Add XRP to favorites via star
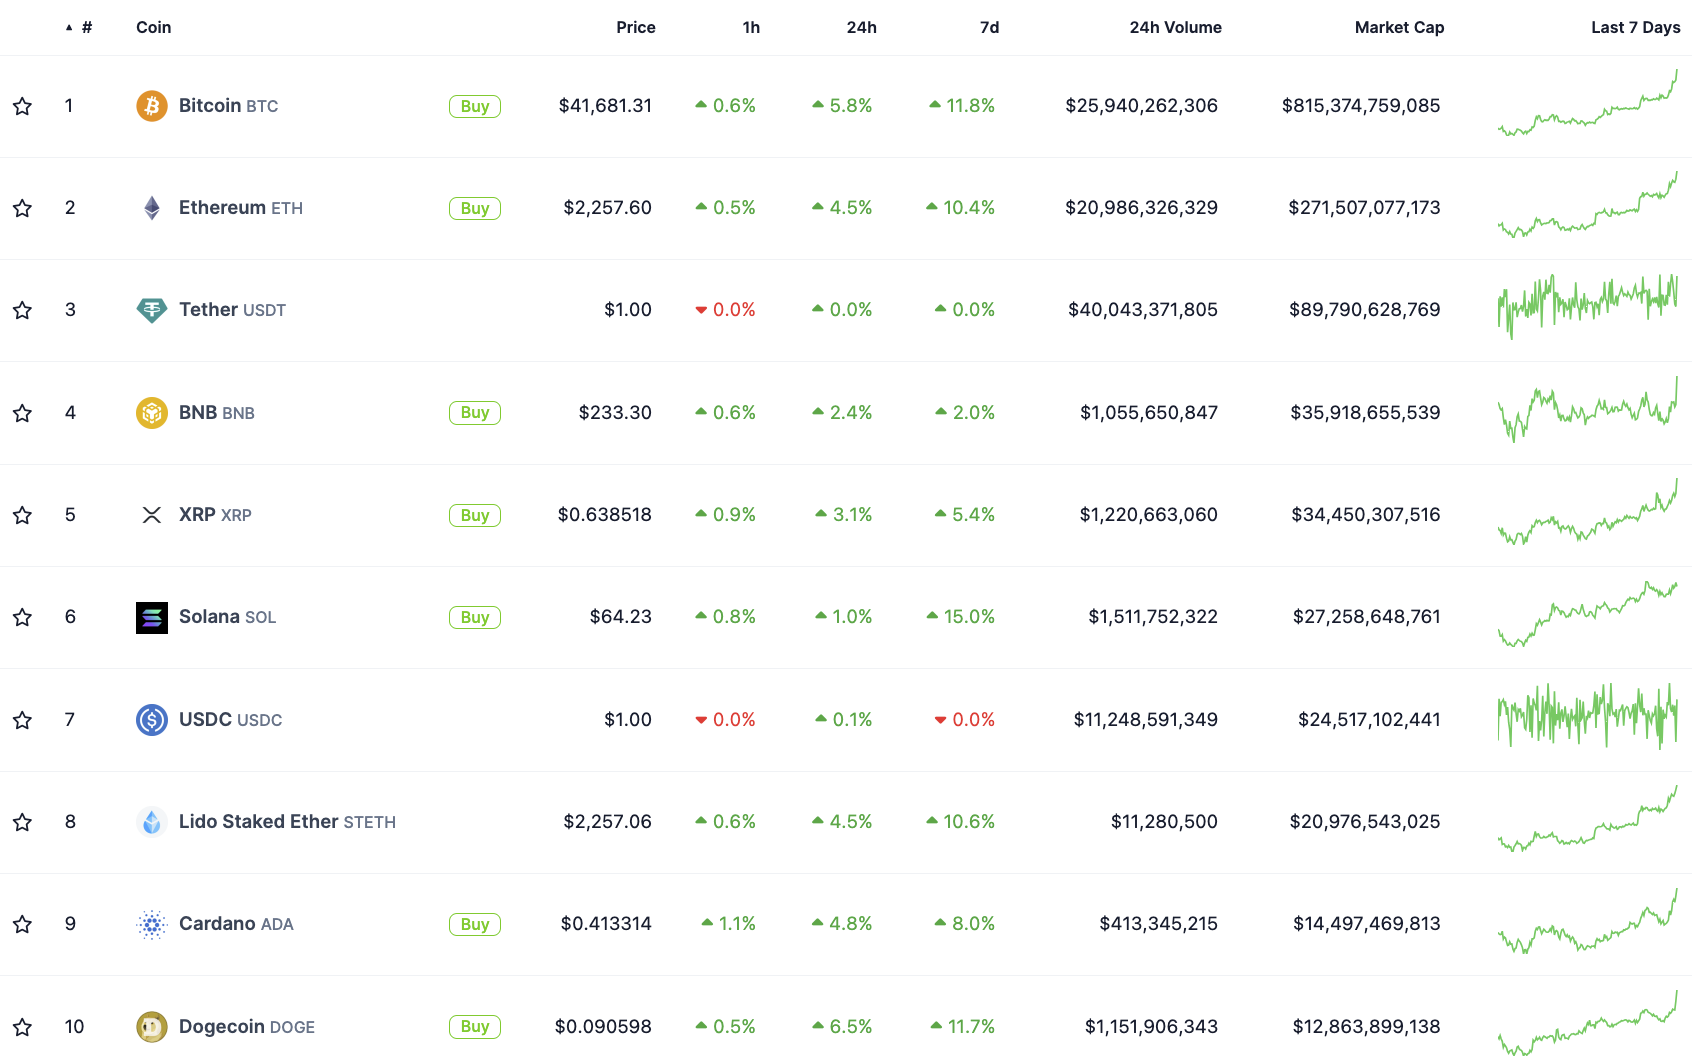 (22, 515)
